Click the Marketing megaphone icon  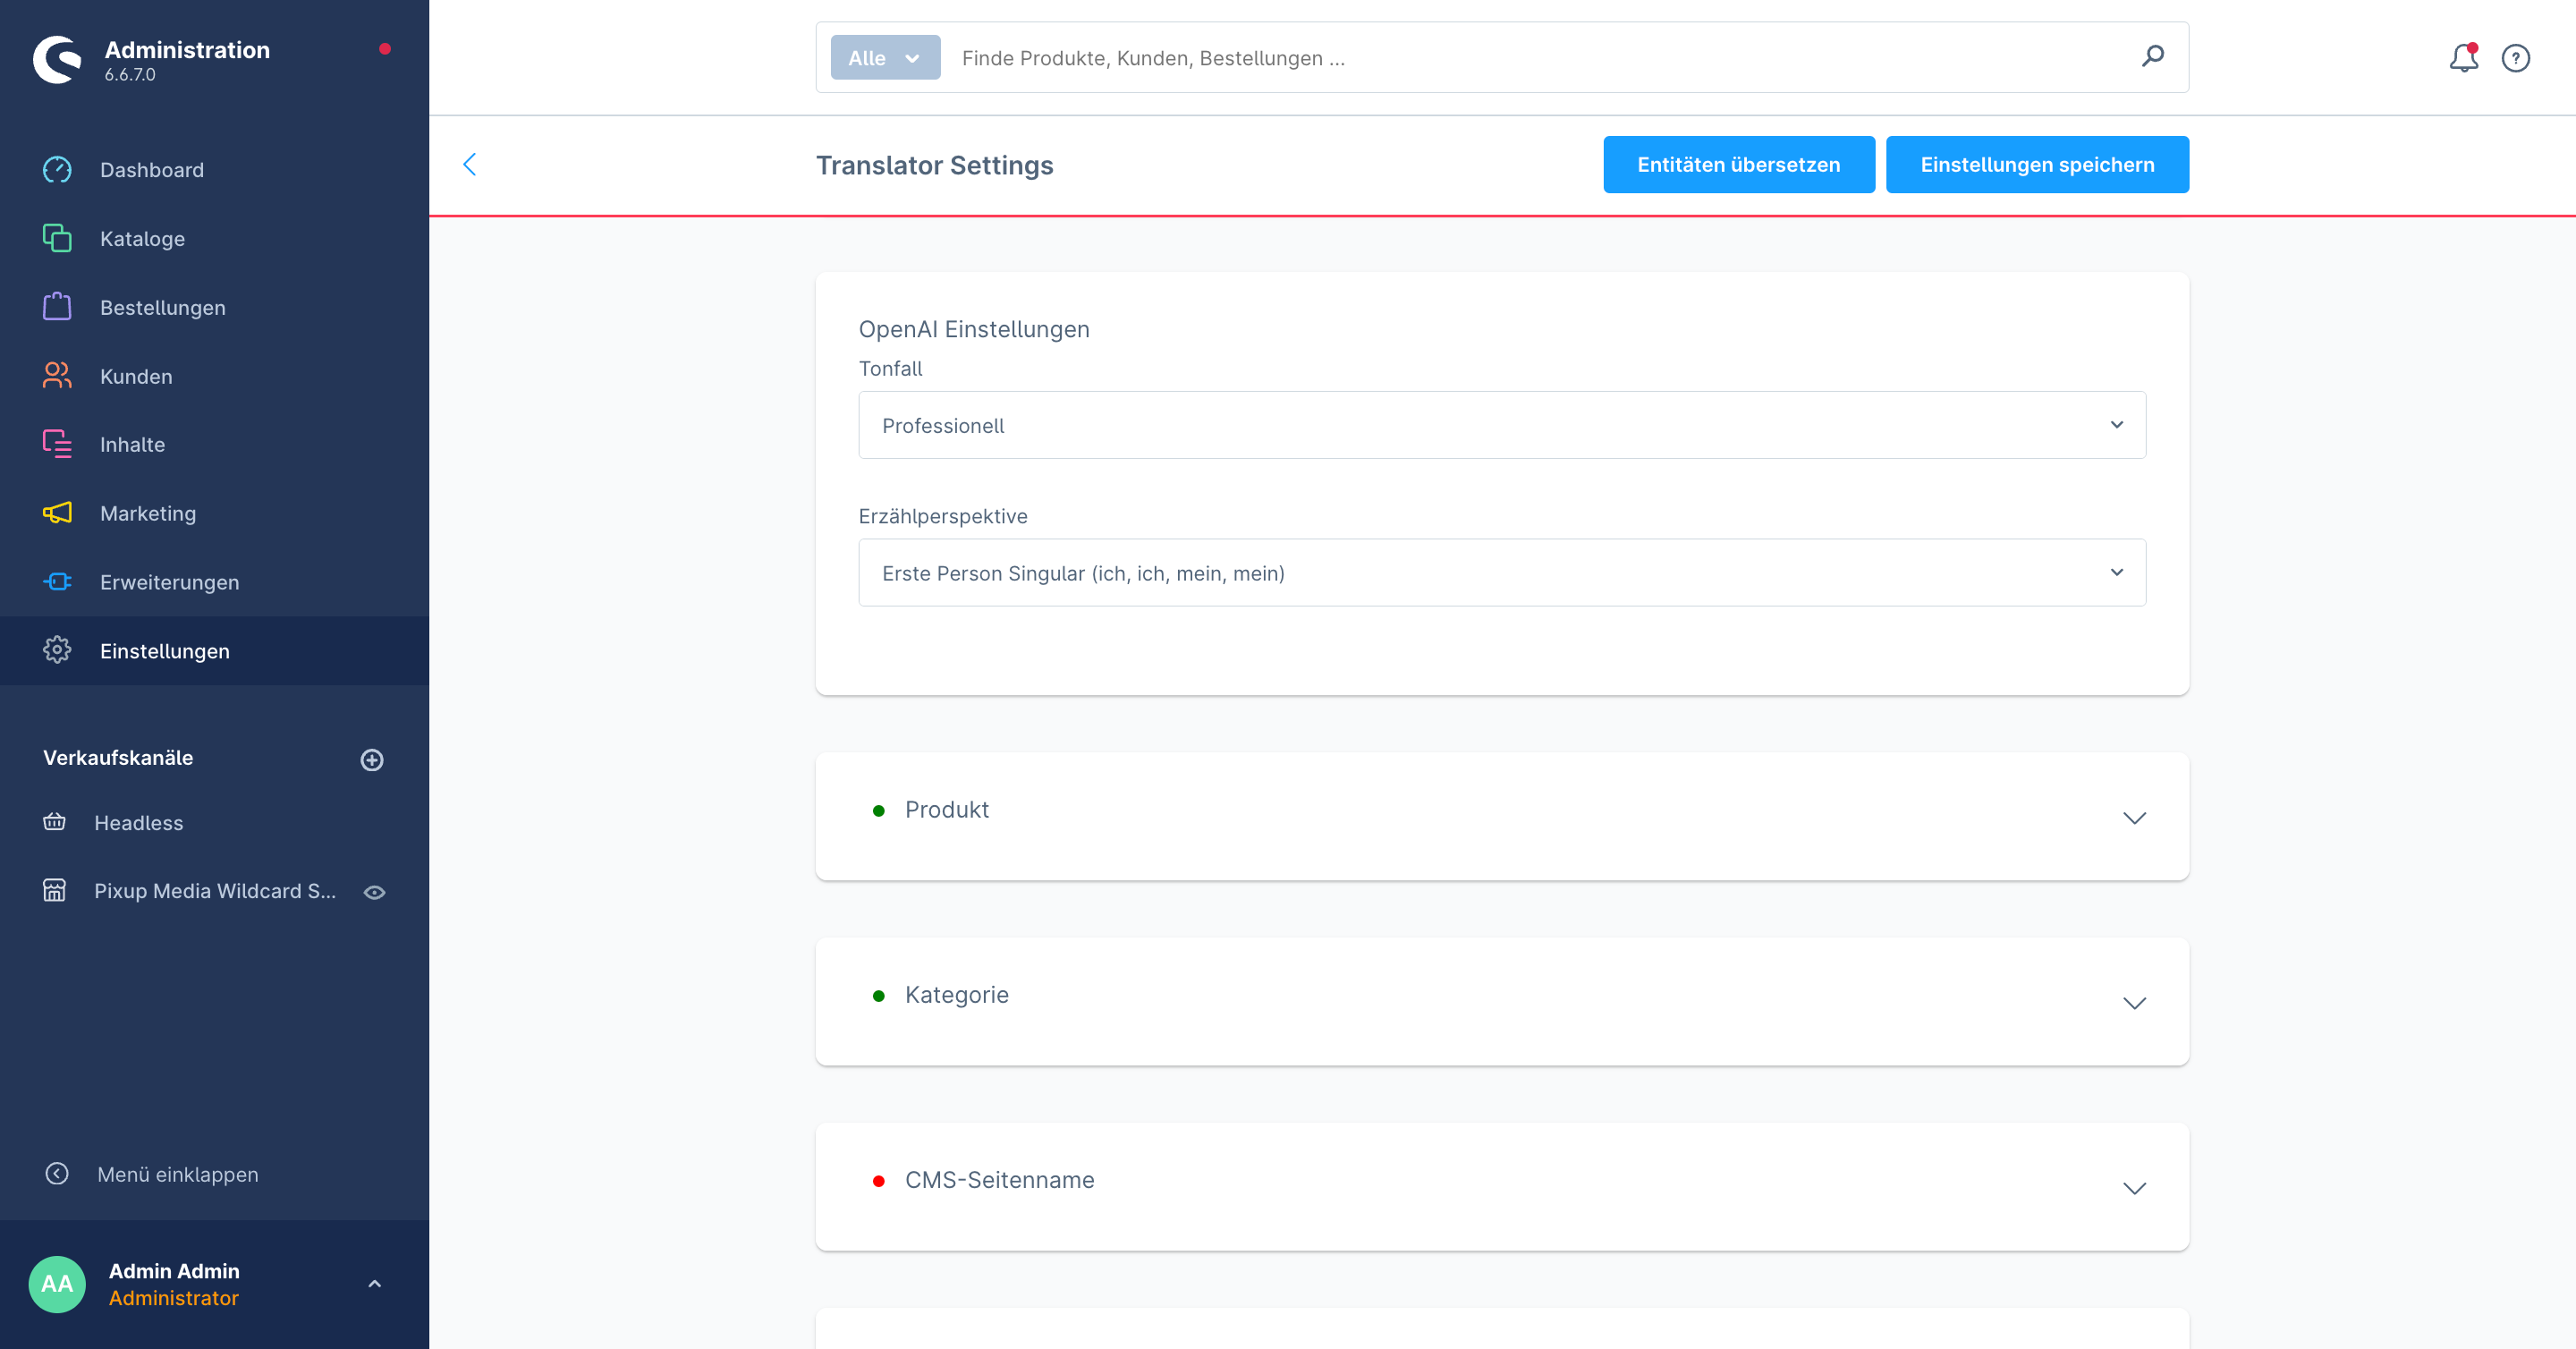[57, 513]
